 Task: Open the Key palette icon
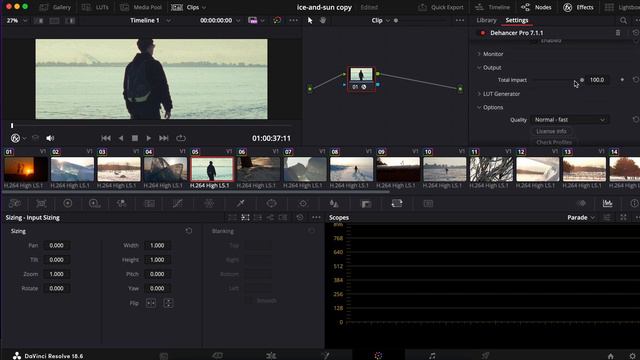point(366,203)
